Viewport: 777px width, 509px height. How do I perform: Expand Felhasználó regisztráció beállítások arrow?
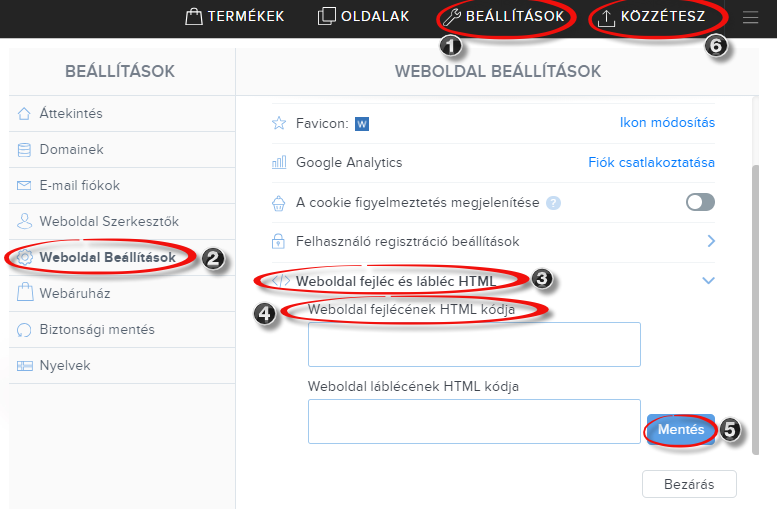click(x=711, y=241)
